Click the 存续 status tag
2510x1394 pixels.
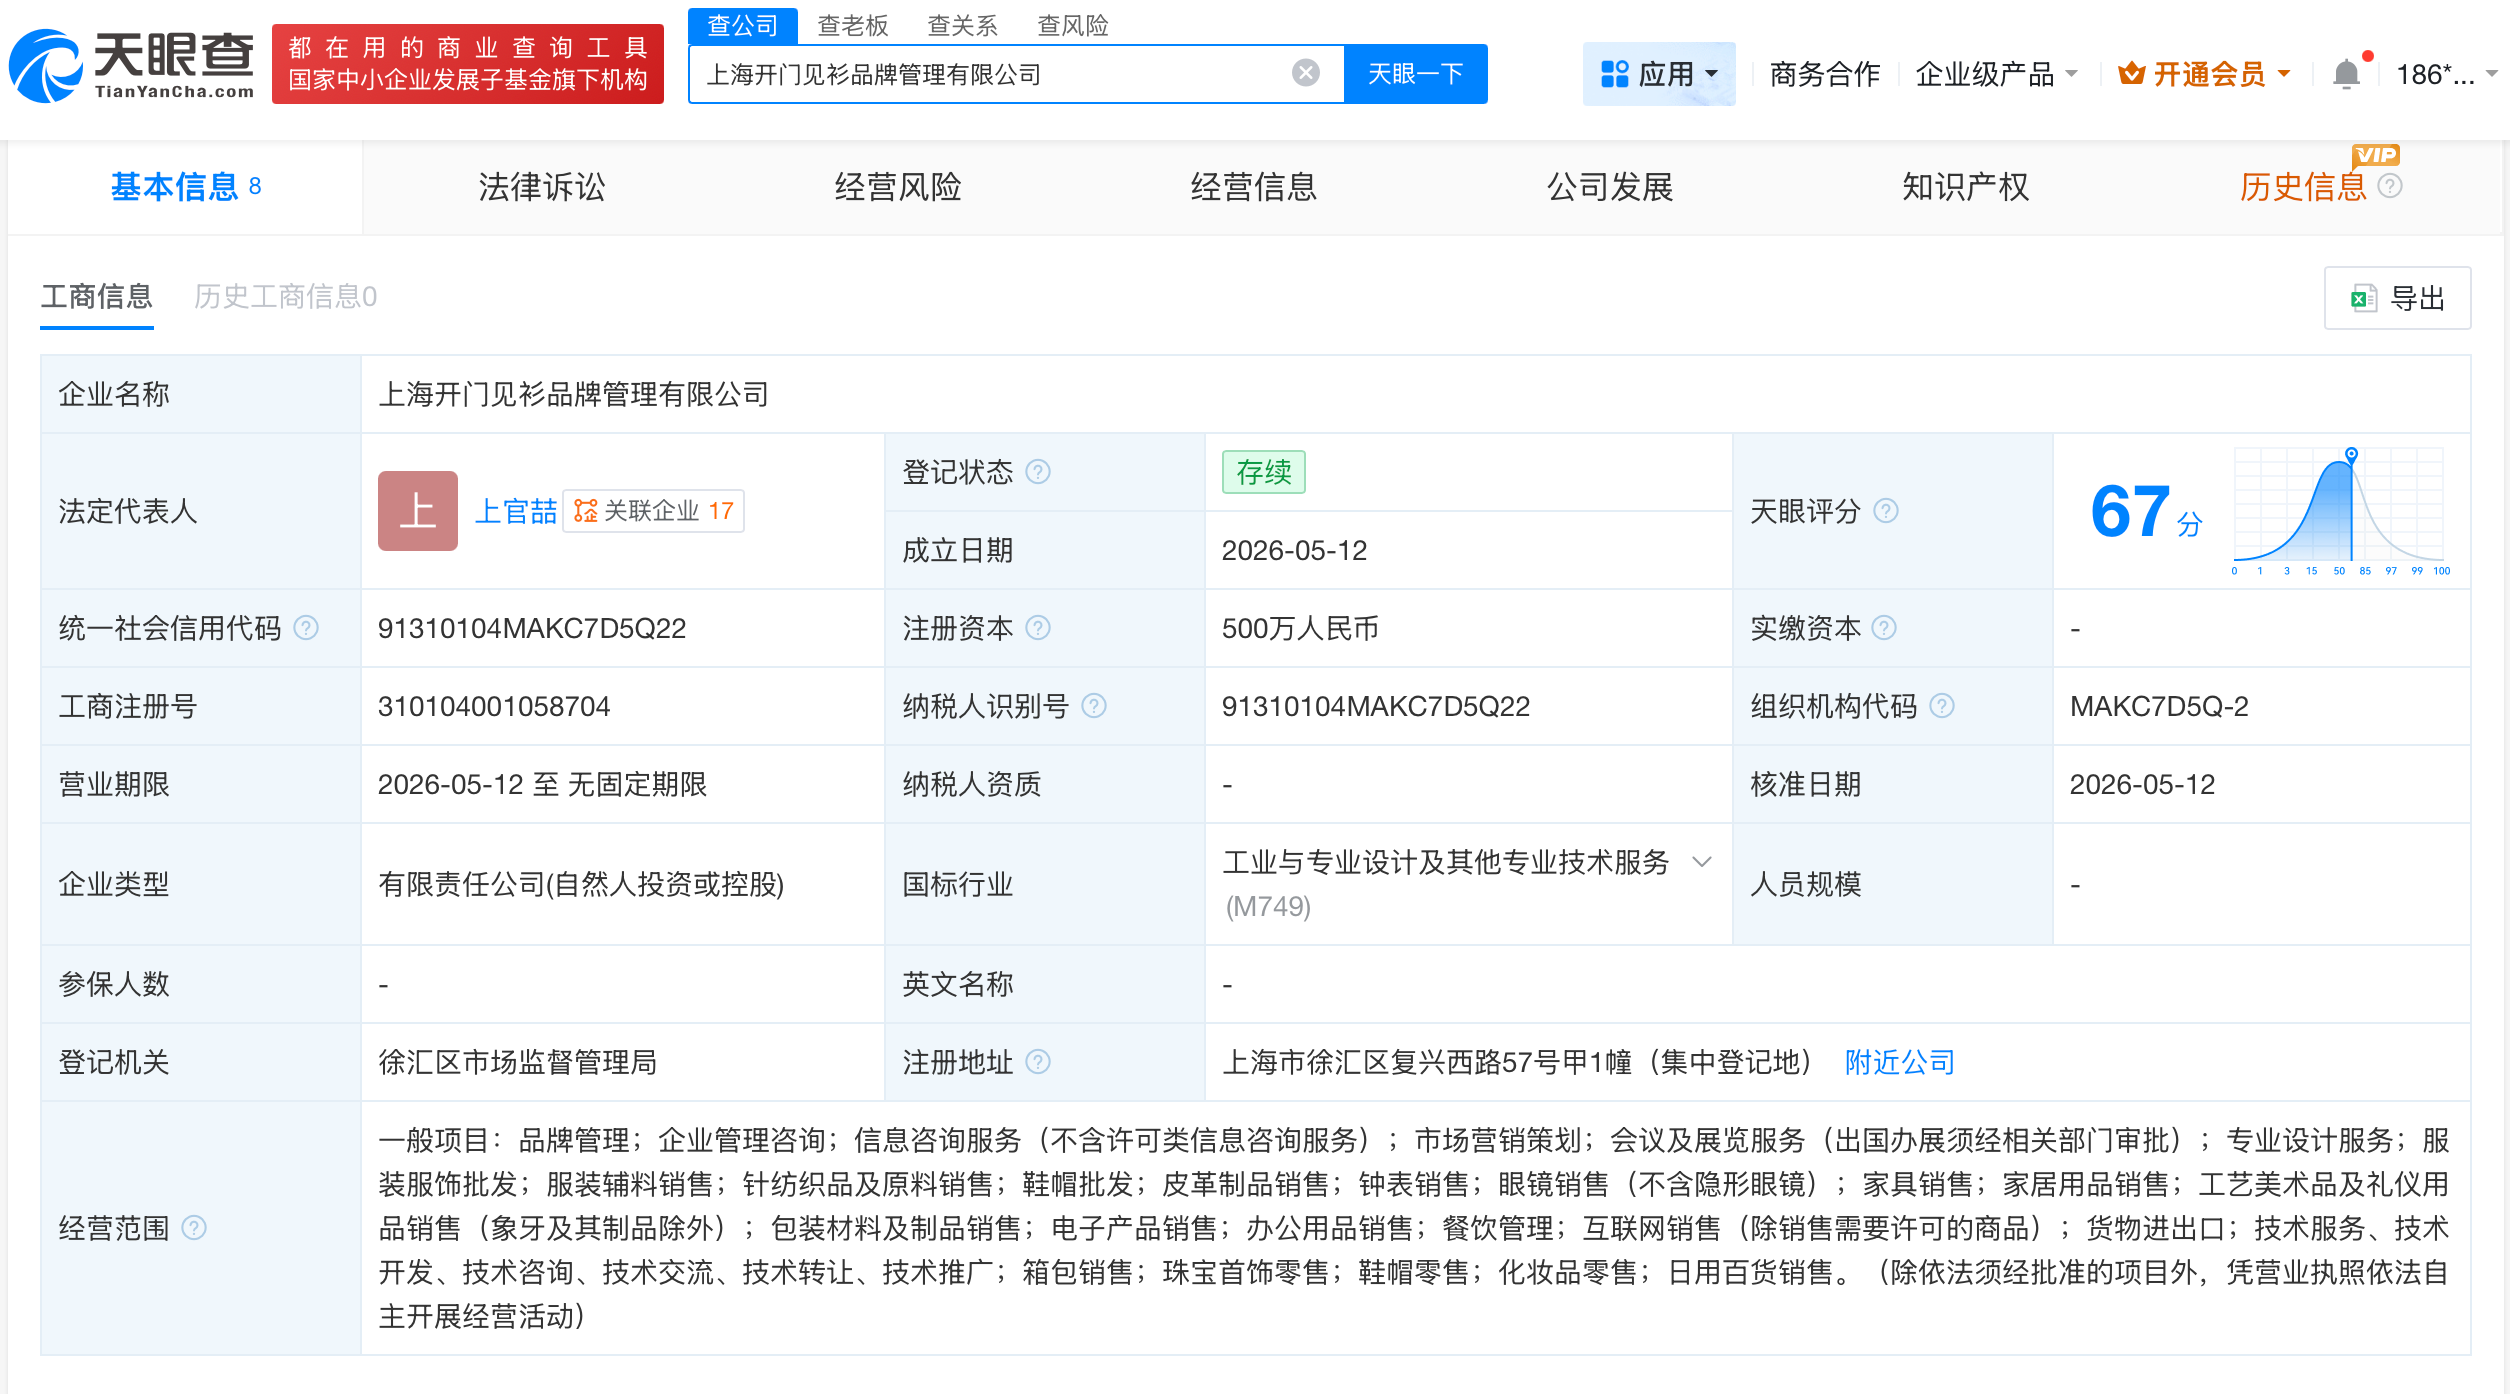(1264, 472)
